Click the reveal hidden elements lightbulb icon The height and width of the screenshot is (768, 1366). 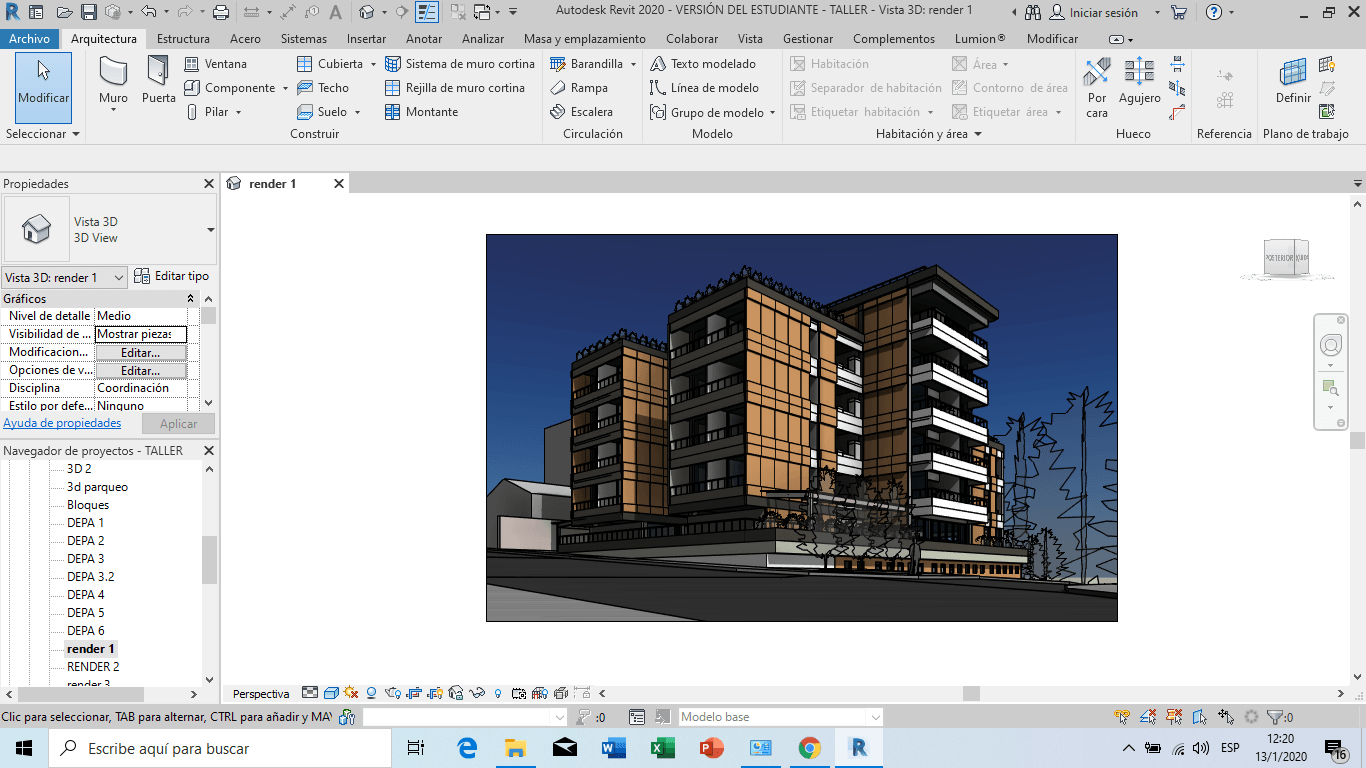pyautogui.click(x=498, y=693)
